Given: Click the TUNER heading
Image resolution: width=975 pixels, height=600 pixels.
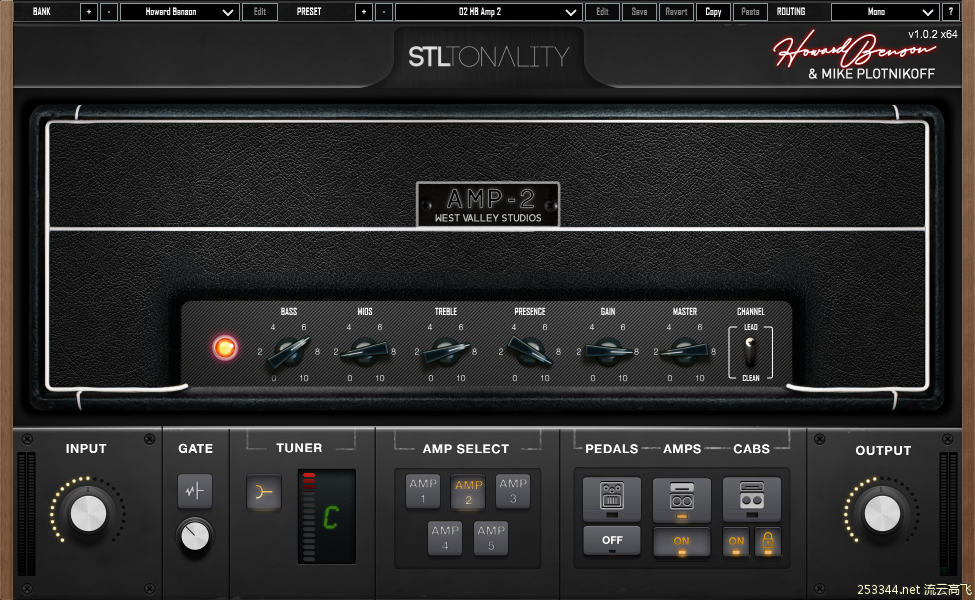Looking at the screenshot, I should [299, 448].
